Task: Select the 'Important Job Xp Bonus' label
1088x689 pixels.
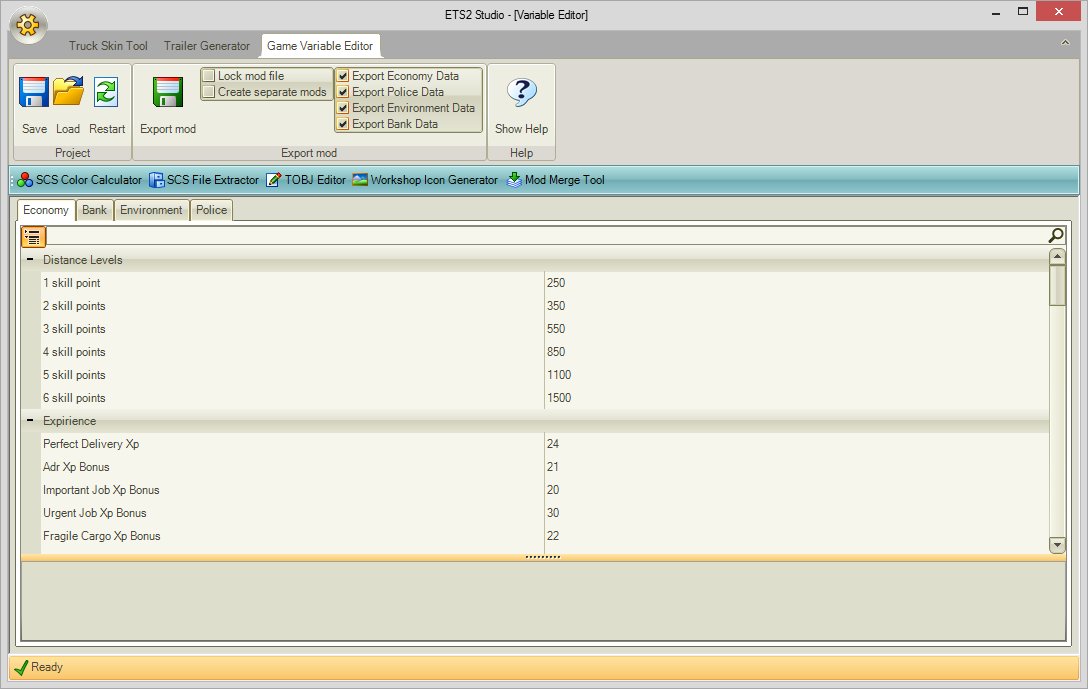Action: pyautogui.click(x=101, y=490)
